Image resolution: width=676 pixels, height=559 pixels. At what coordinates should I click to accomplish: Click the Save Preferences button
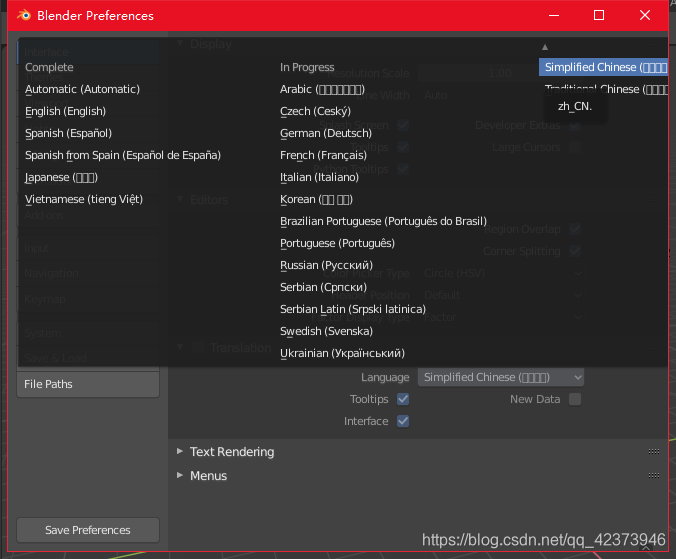coord(88,530)
